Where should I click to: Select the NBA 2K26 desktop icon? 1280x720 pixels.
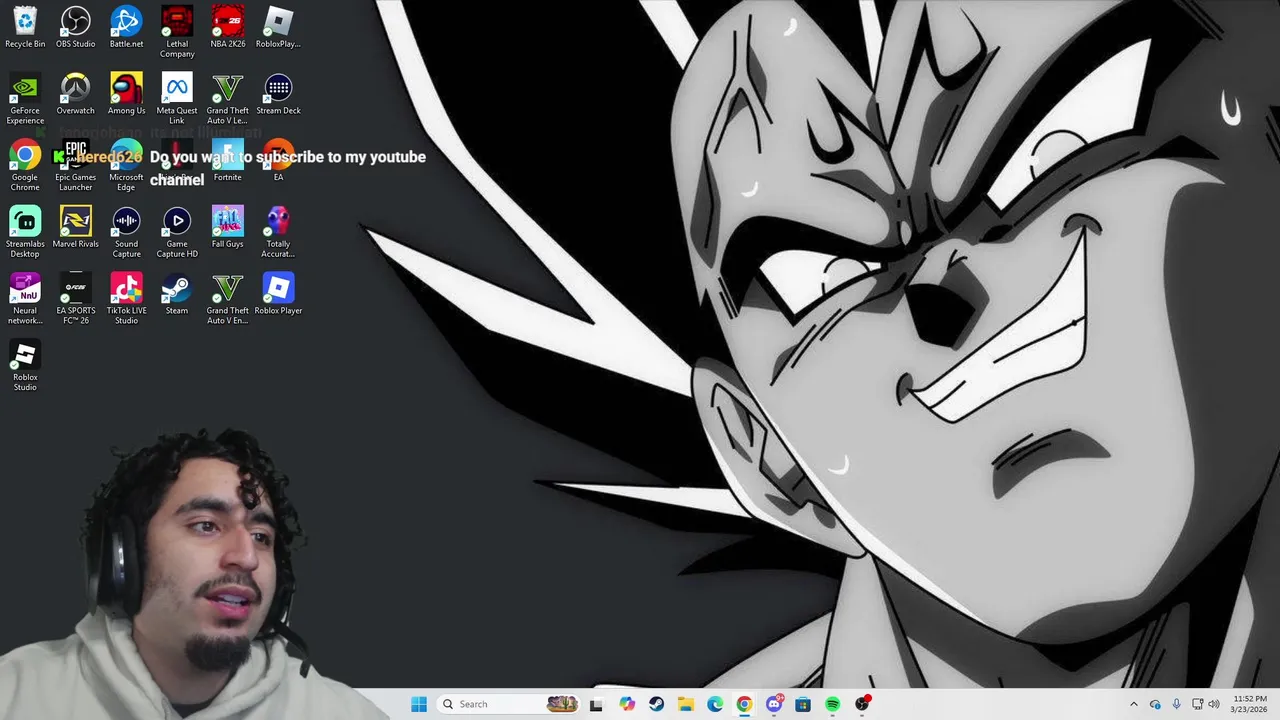(x=228, y=27)
